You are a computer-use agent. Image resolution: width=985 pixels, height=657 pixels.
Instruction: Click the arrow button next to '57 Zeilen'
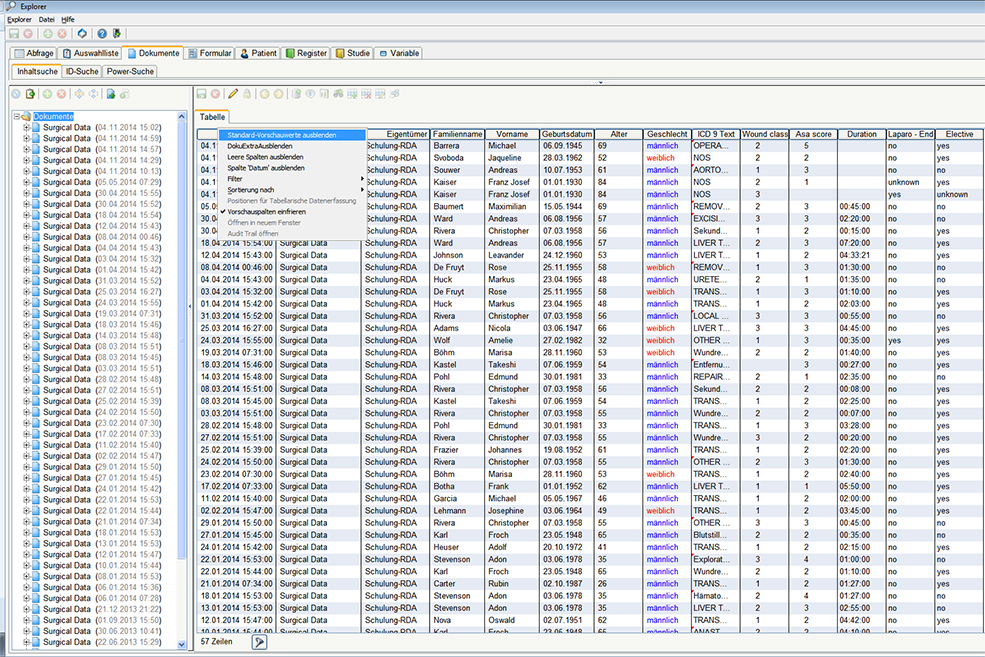point(260,642)
